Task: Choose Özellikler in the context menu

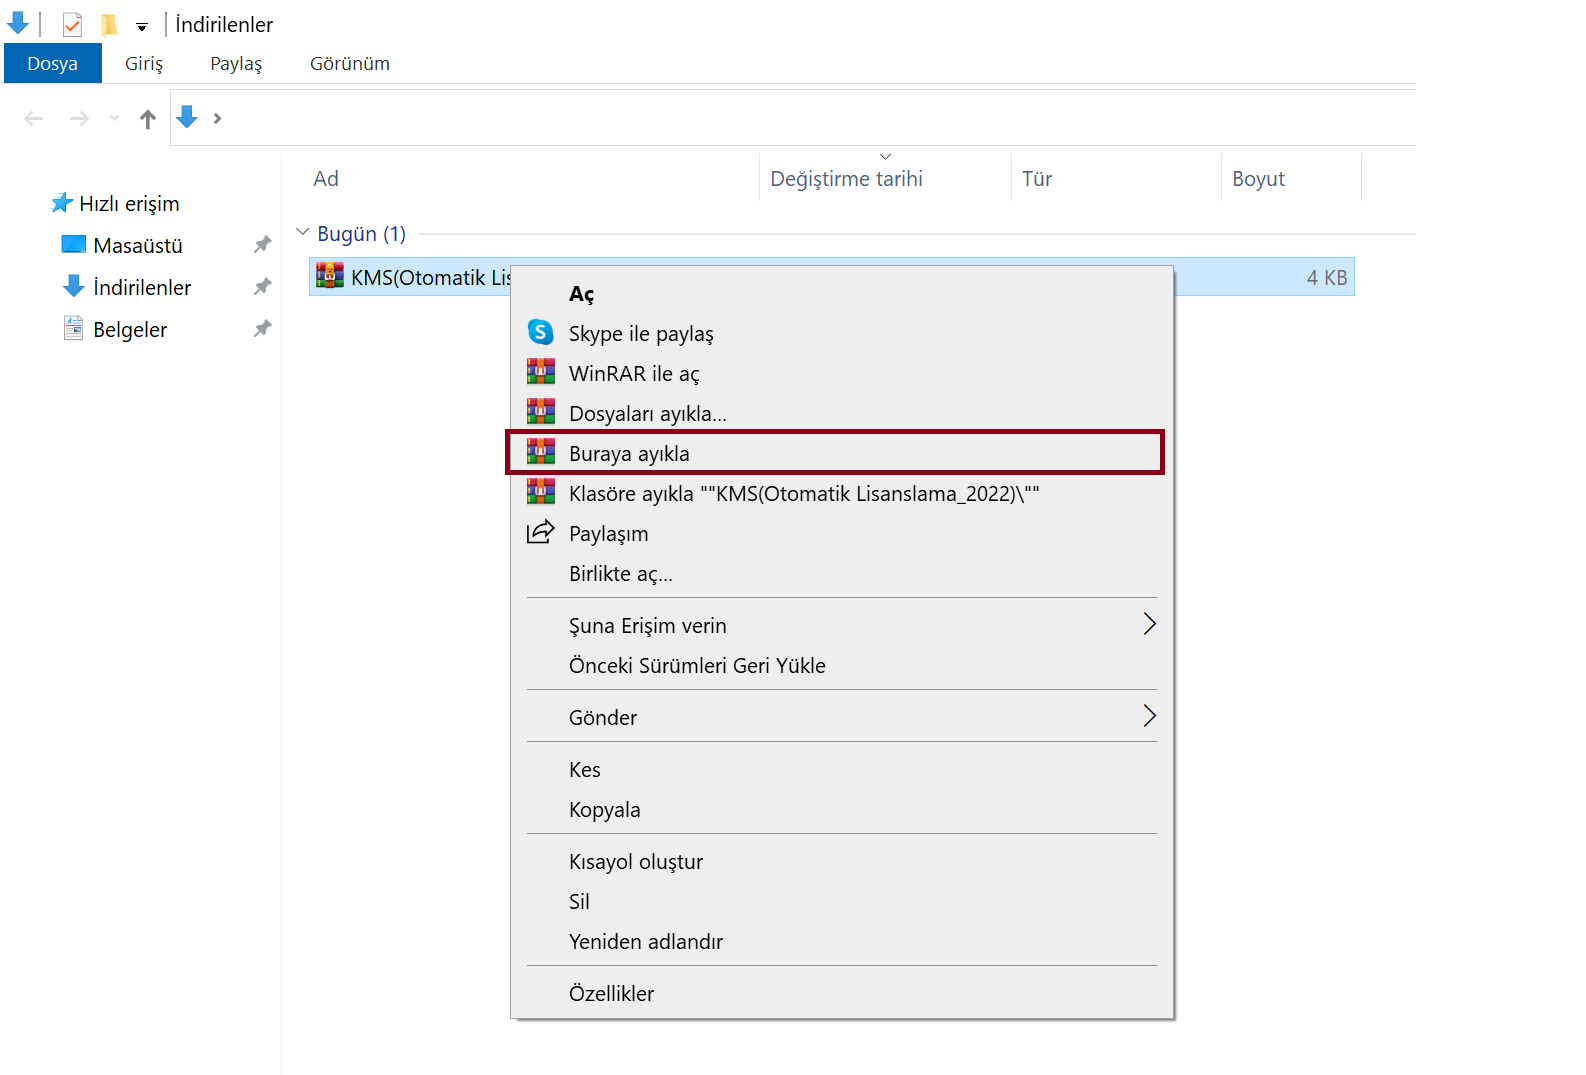Action: coord(611,993)
